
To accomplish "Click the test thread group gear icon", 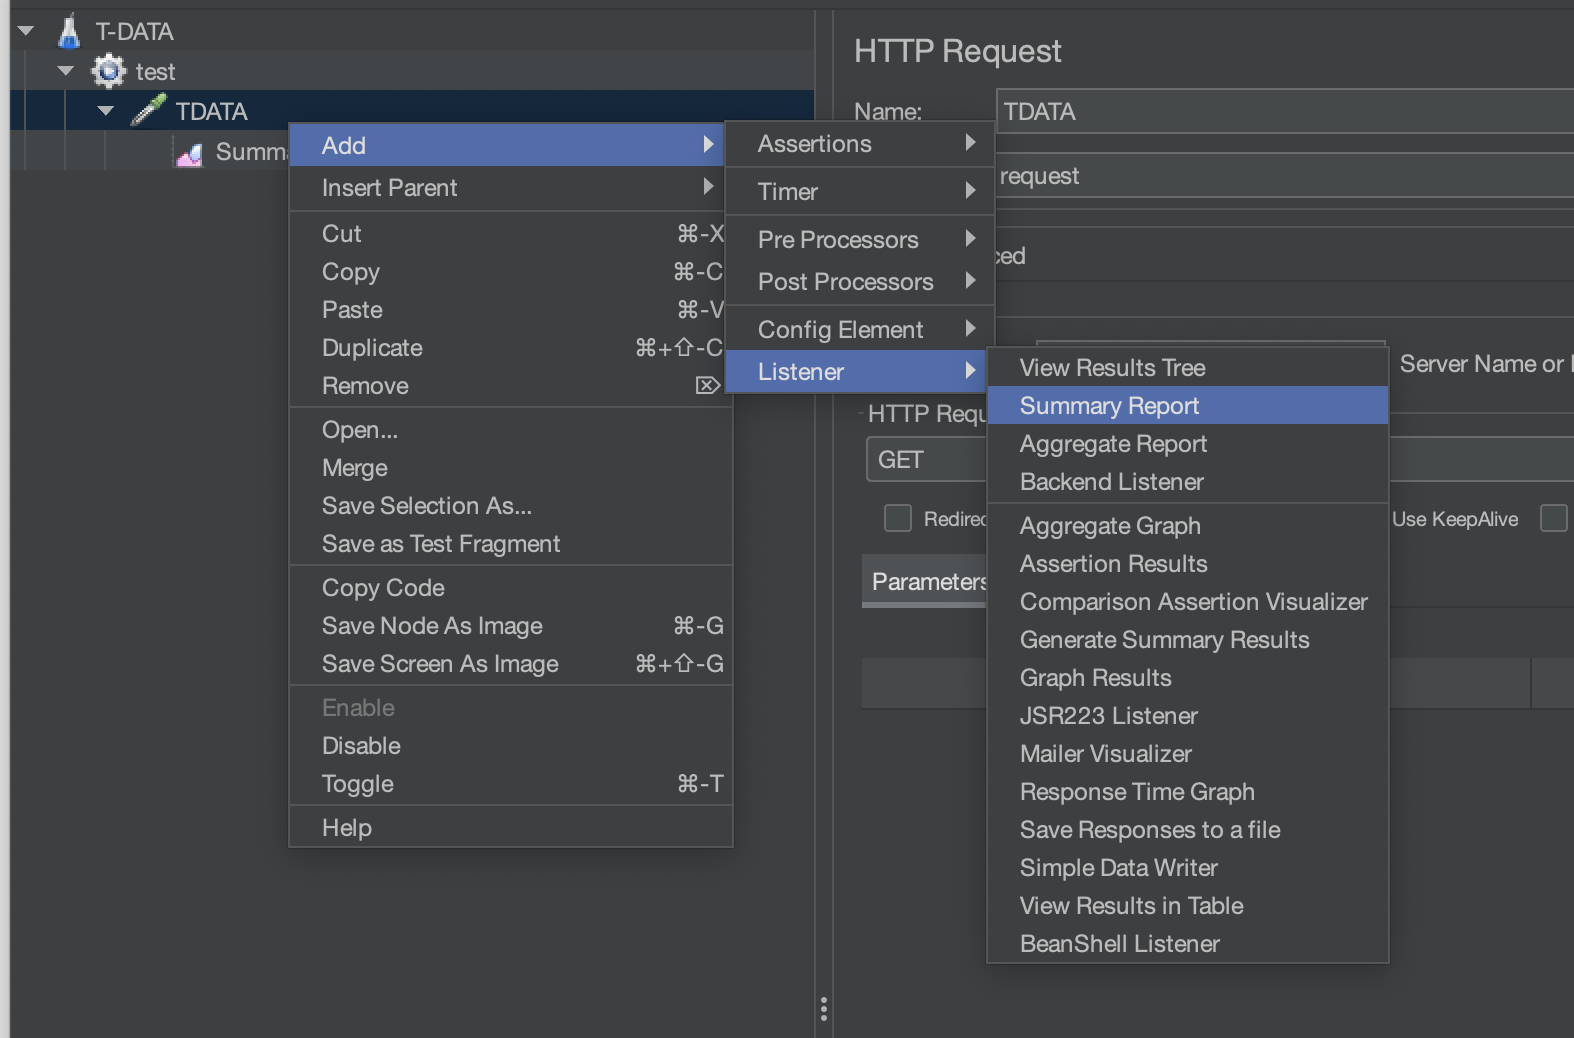I will coord(108,71).
